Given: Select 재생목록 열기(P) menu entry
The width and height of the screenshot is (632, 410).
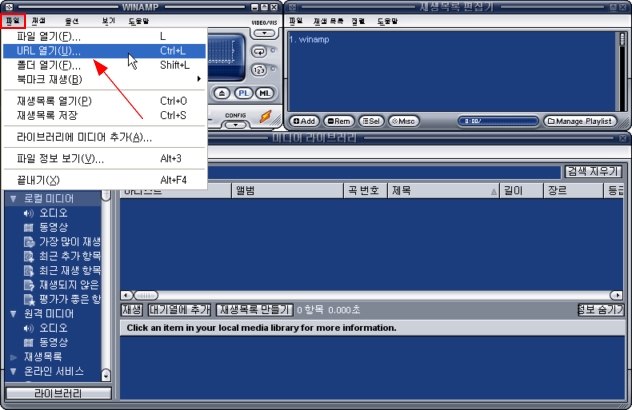Looking at the screenshot, I should click(x=104, y=101).
